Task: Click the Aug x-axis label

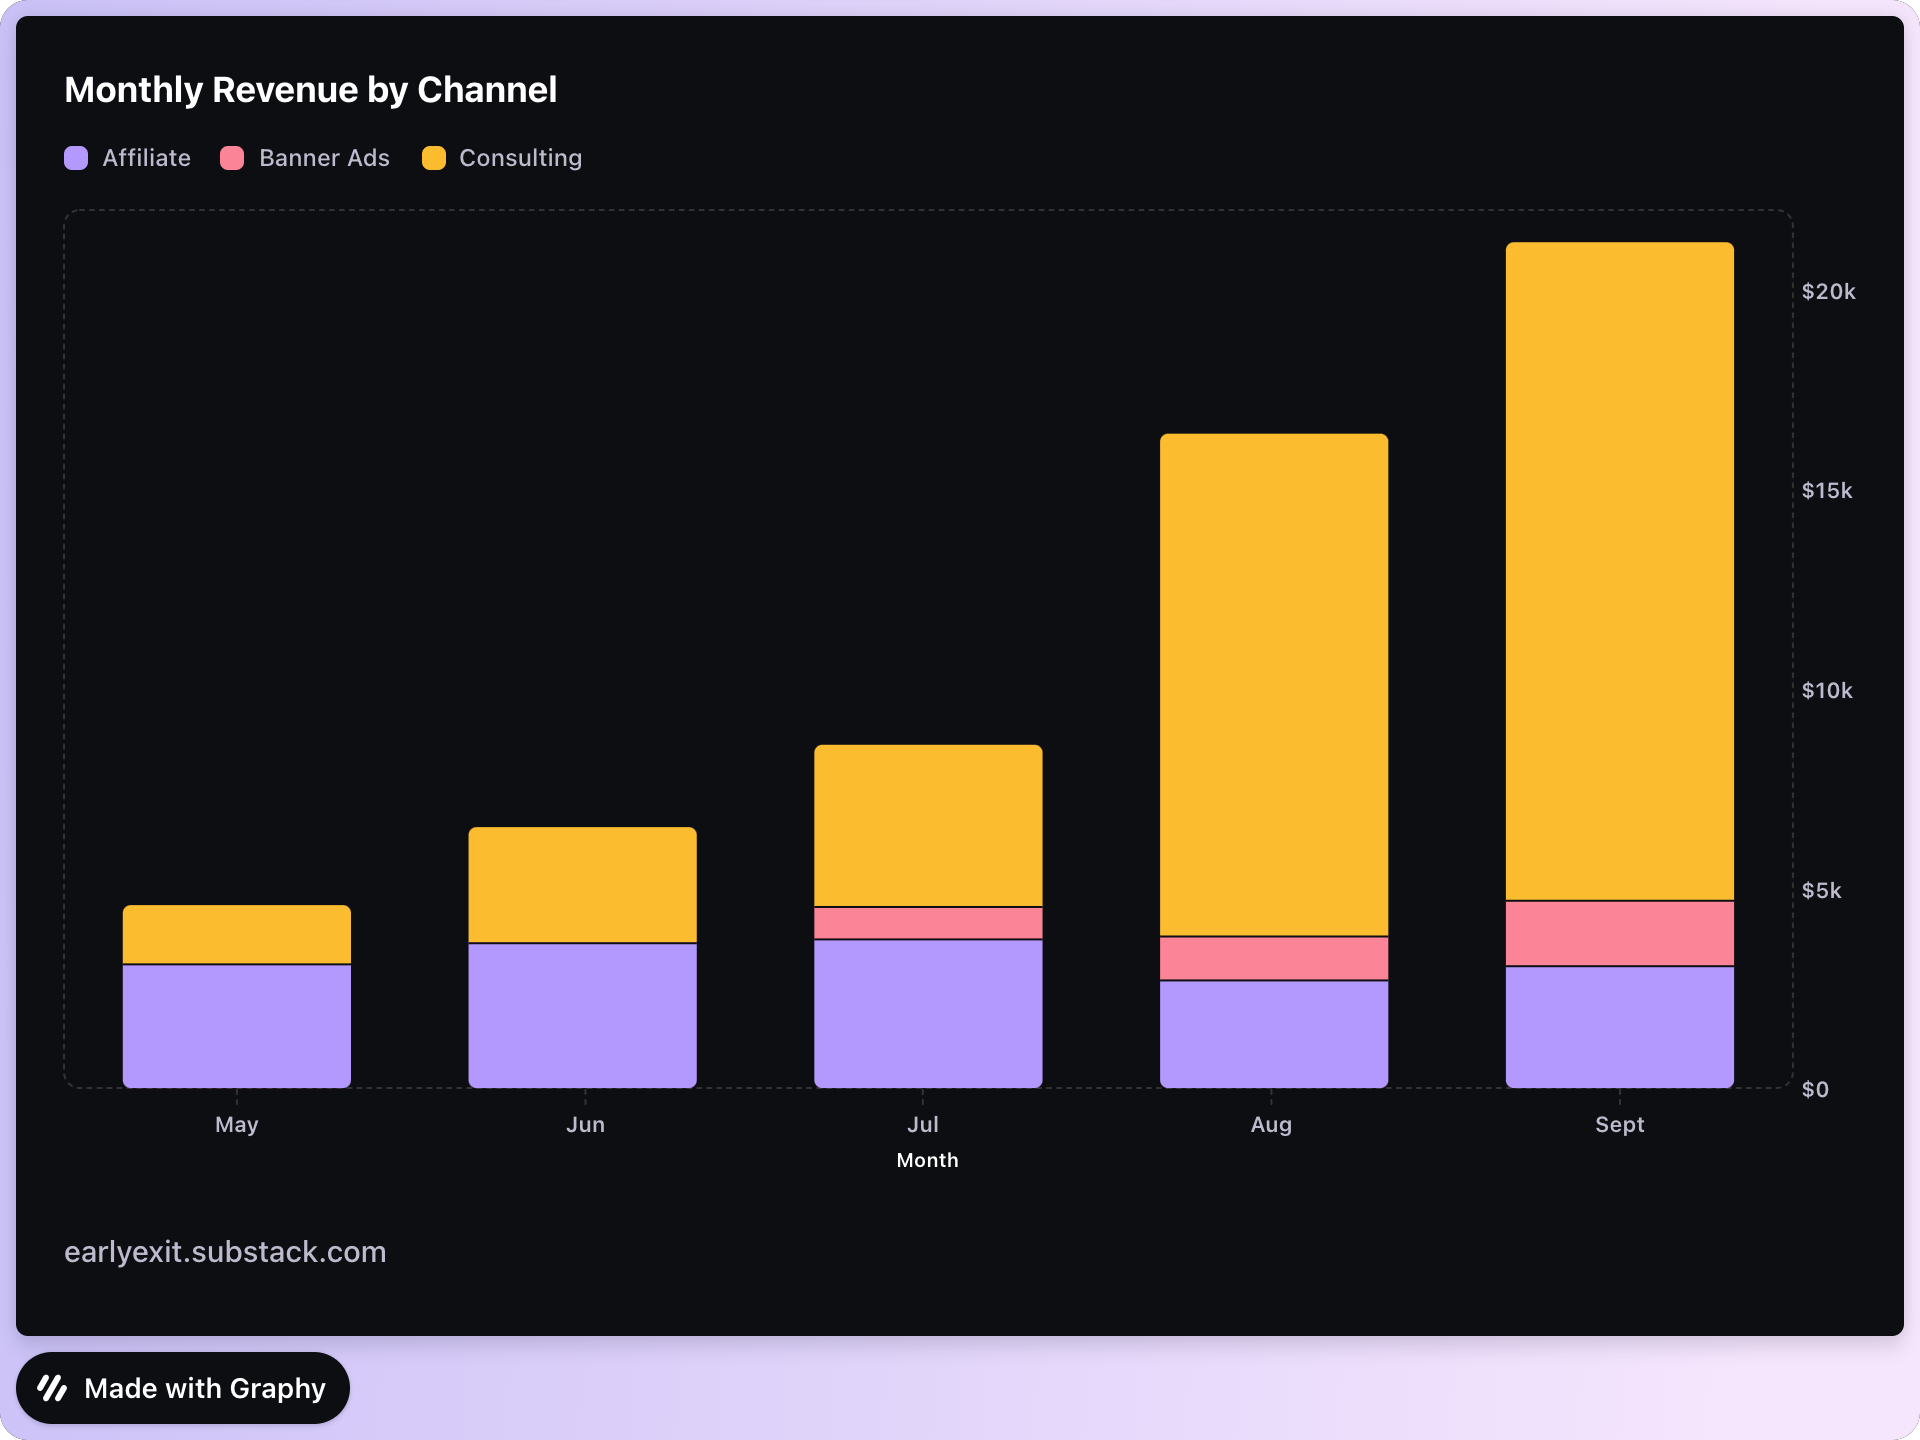Action: point(1271,1124)
